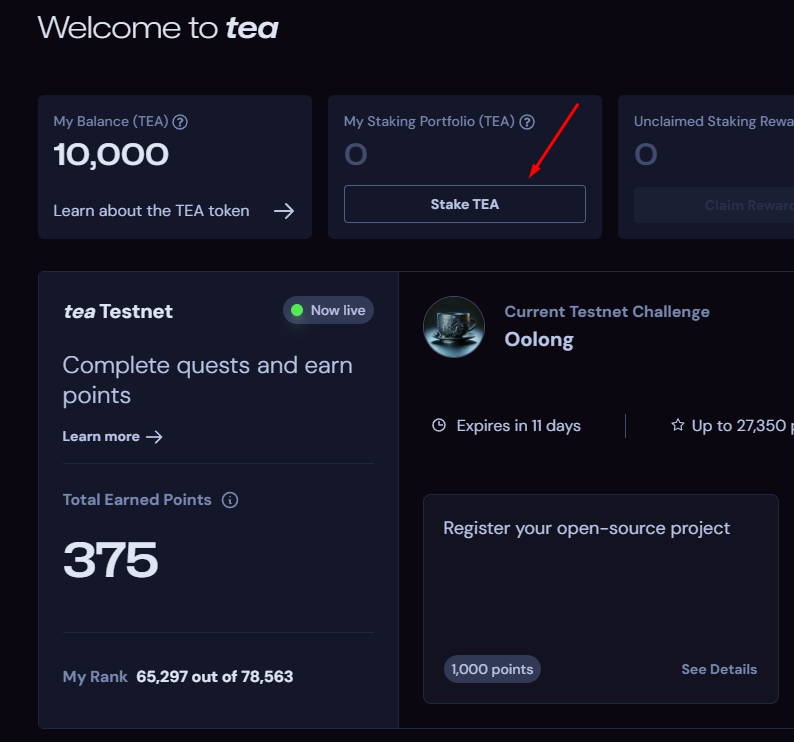794x742 pixels.
Task: Click arrow icon beside Learn about TEA token
Action: (284, 211)
